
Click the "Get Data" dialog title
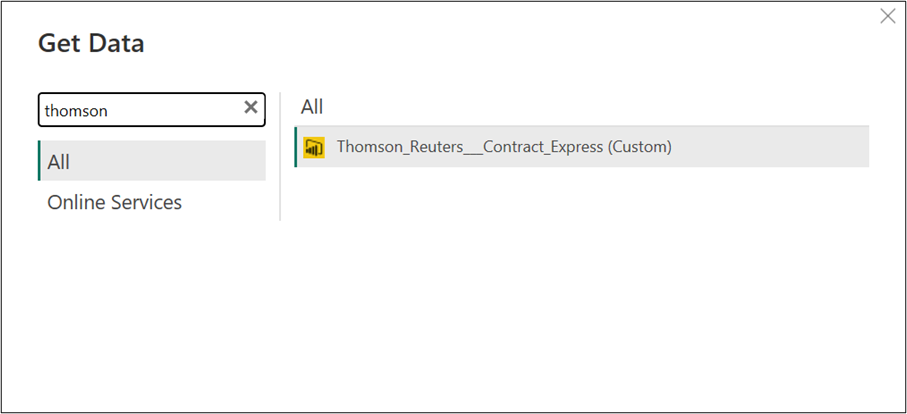[x=91, y=43]
